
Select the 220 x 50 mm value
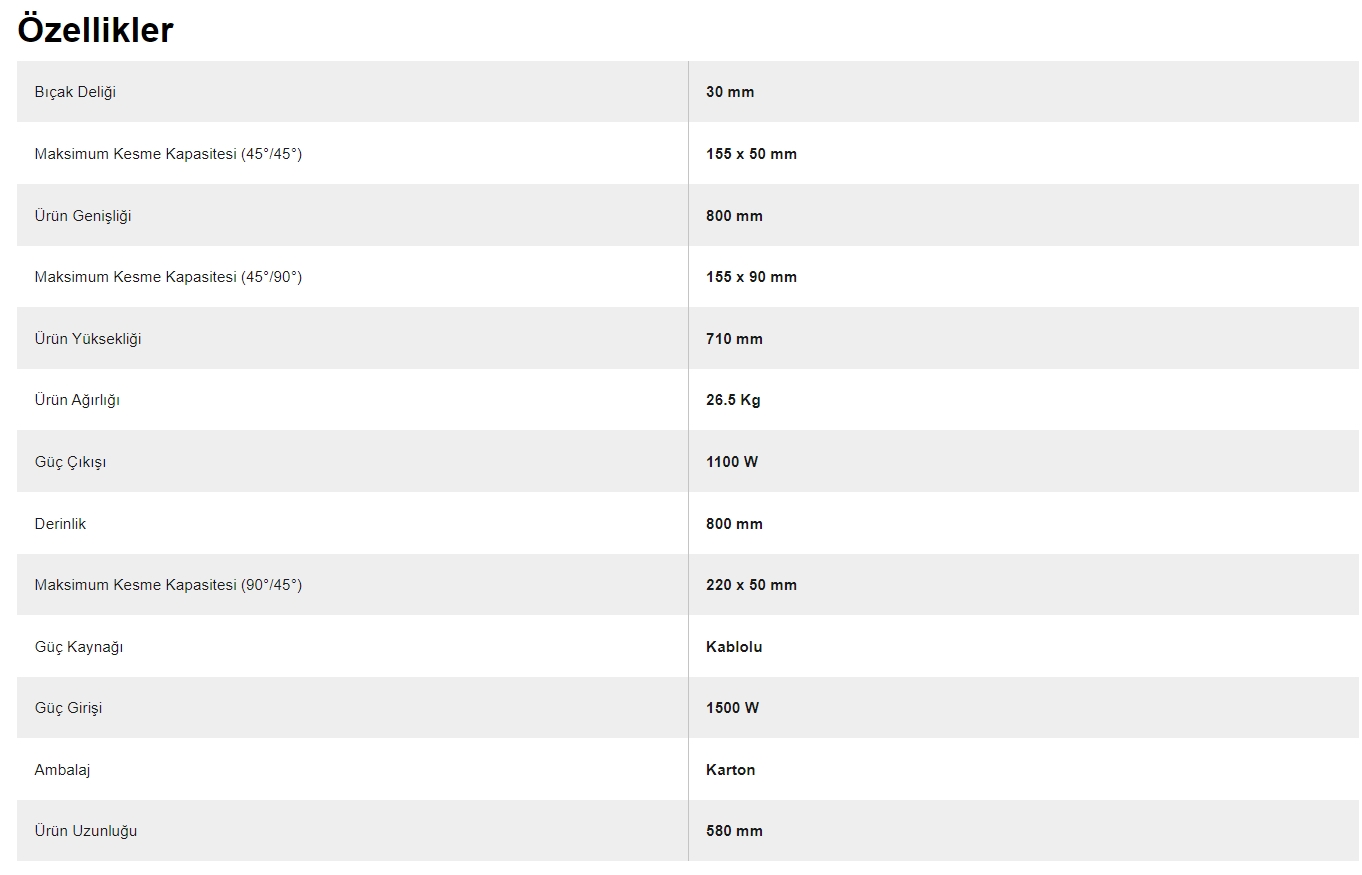click(751, 585)
